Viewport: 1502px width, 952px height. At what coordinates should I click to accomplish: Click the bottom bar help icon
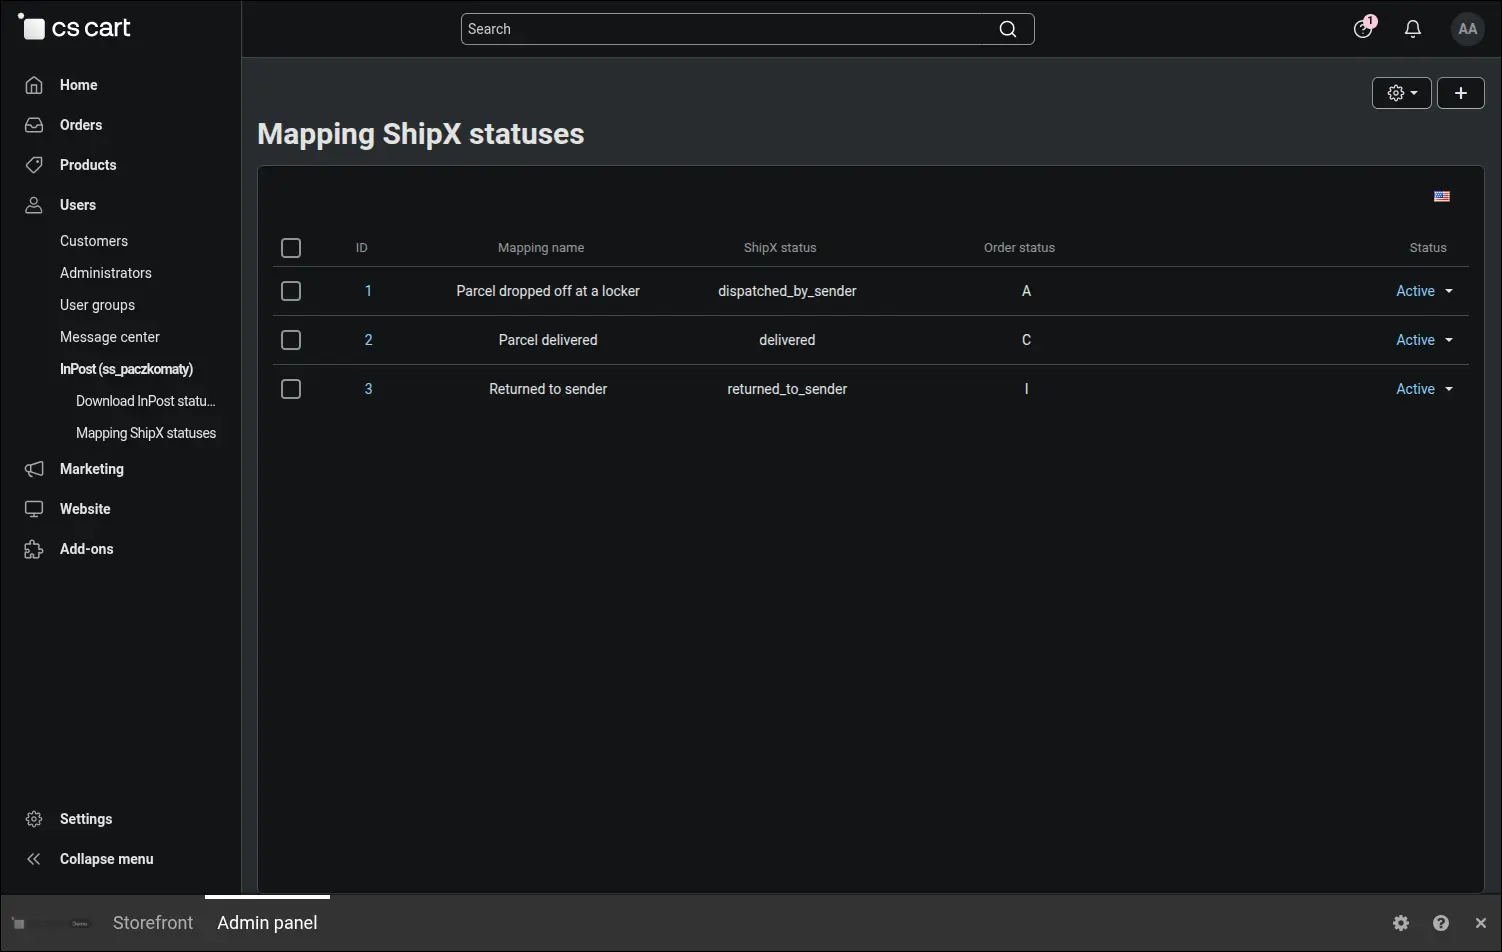coord(1441,923)
